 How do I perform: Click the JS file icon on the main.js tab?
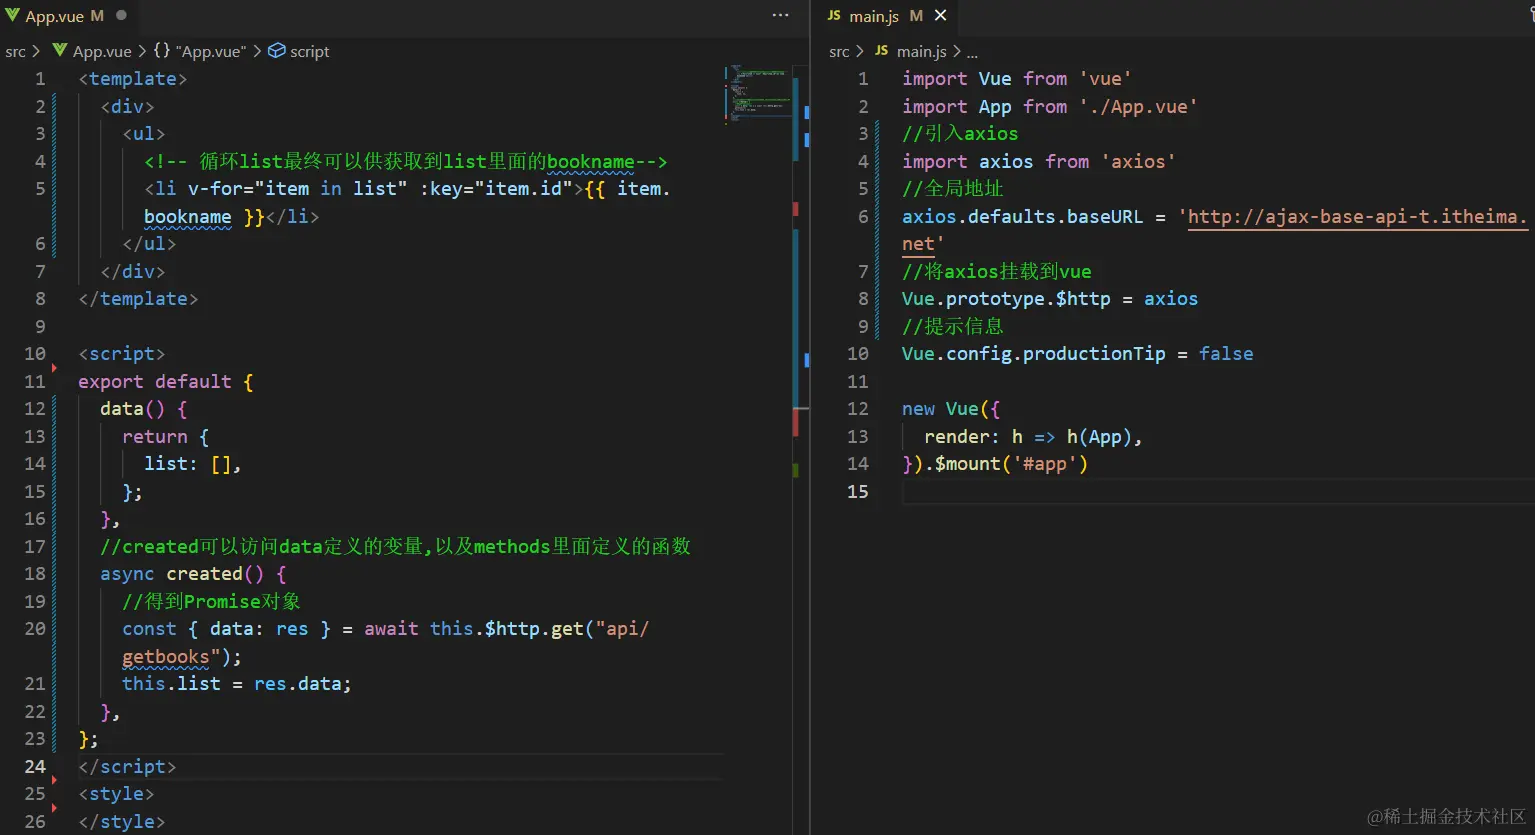pos(834,15)
